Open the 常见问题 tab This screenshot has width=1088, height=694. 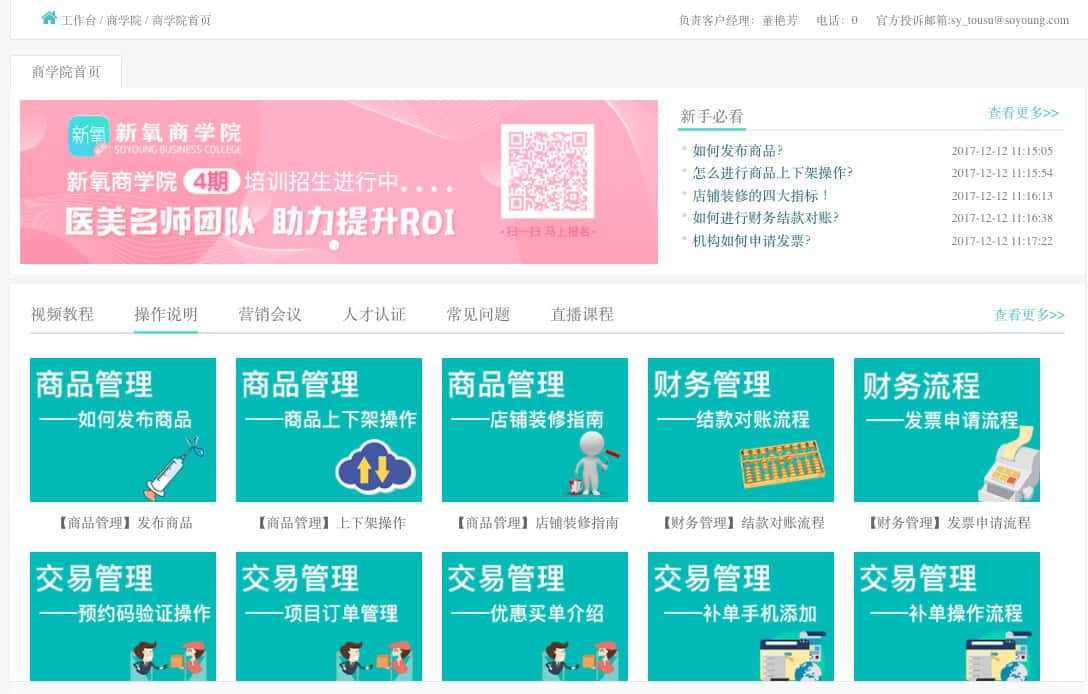(x=478, y=314)
